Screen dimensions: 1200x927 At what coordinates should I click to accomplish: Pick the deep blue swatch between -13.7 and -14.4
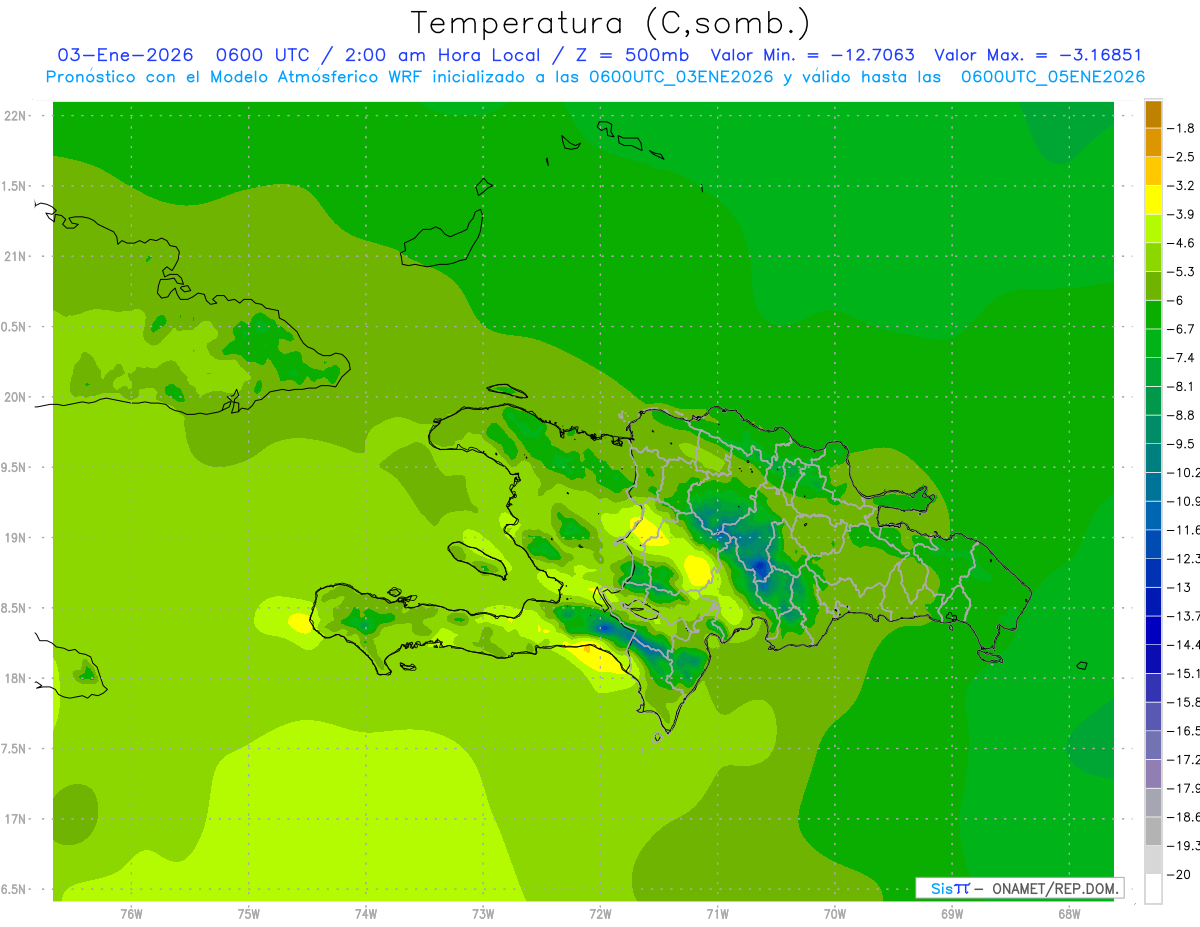(1153, 630)
